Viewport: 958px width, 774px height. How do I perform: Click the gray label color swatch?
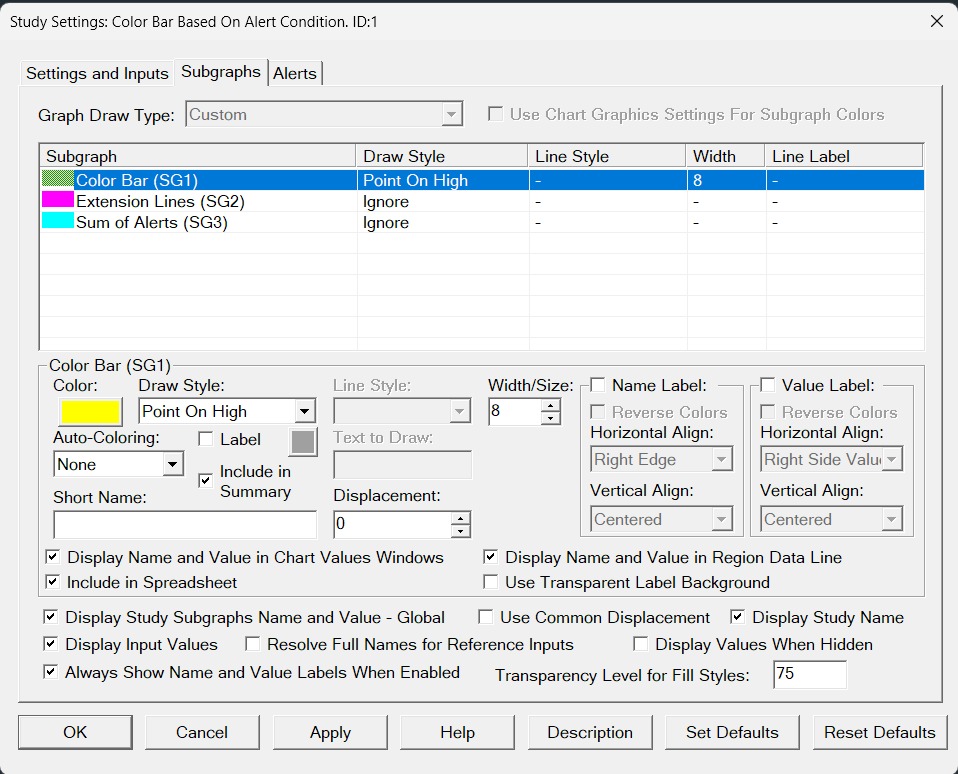pos(302,442)
